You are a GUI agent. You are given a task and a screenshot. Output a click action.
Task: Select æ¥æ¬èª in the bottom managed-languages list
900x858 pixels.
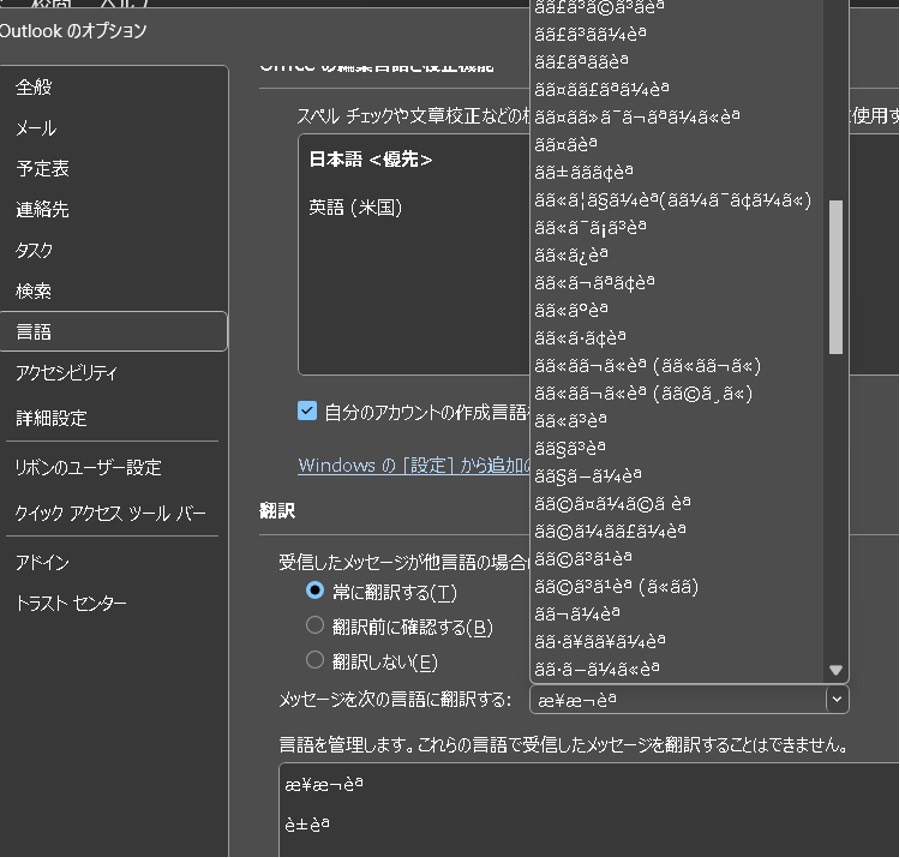(x=324, y=784)
